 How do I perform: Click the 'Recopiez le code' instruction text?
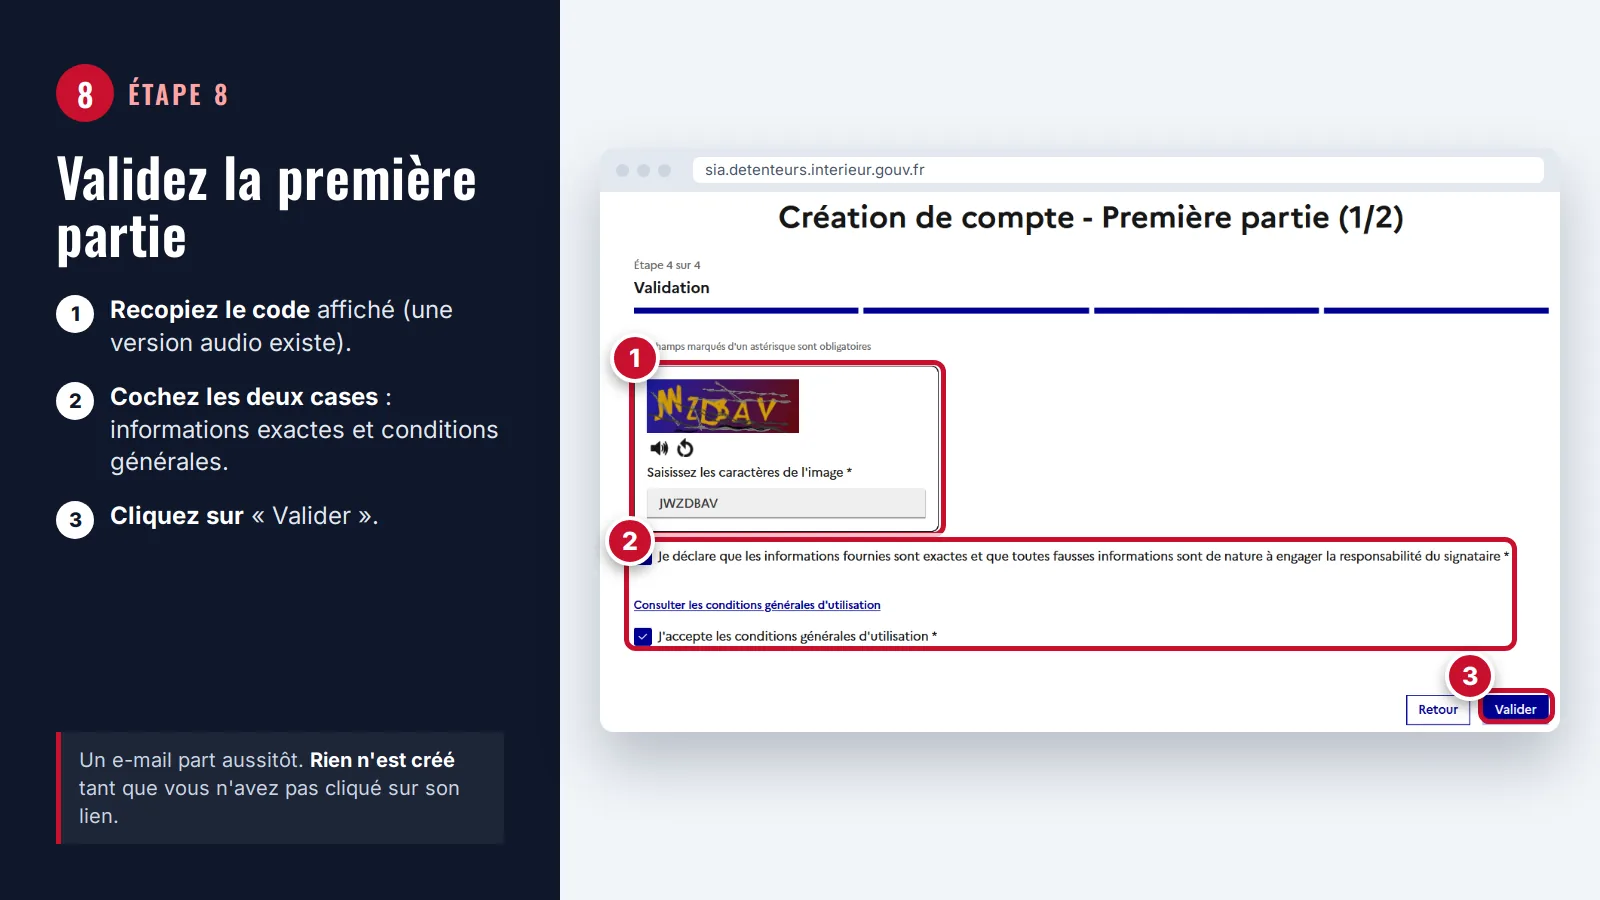(281, 326)
